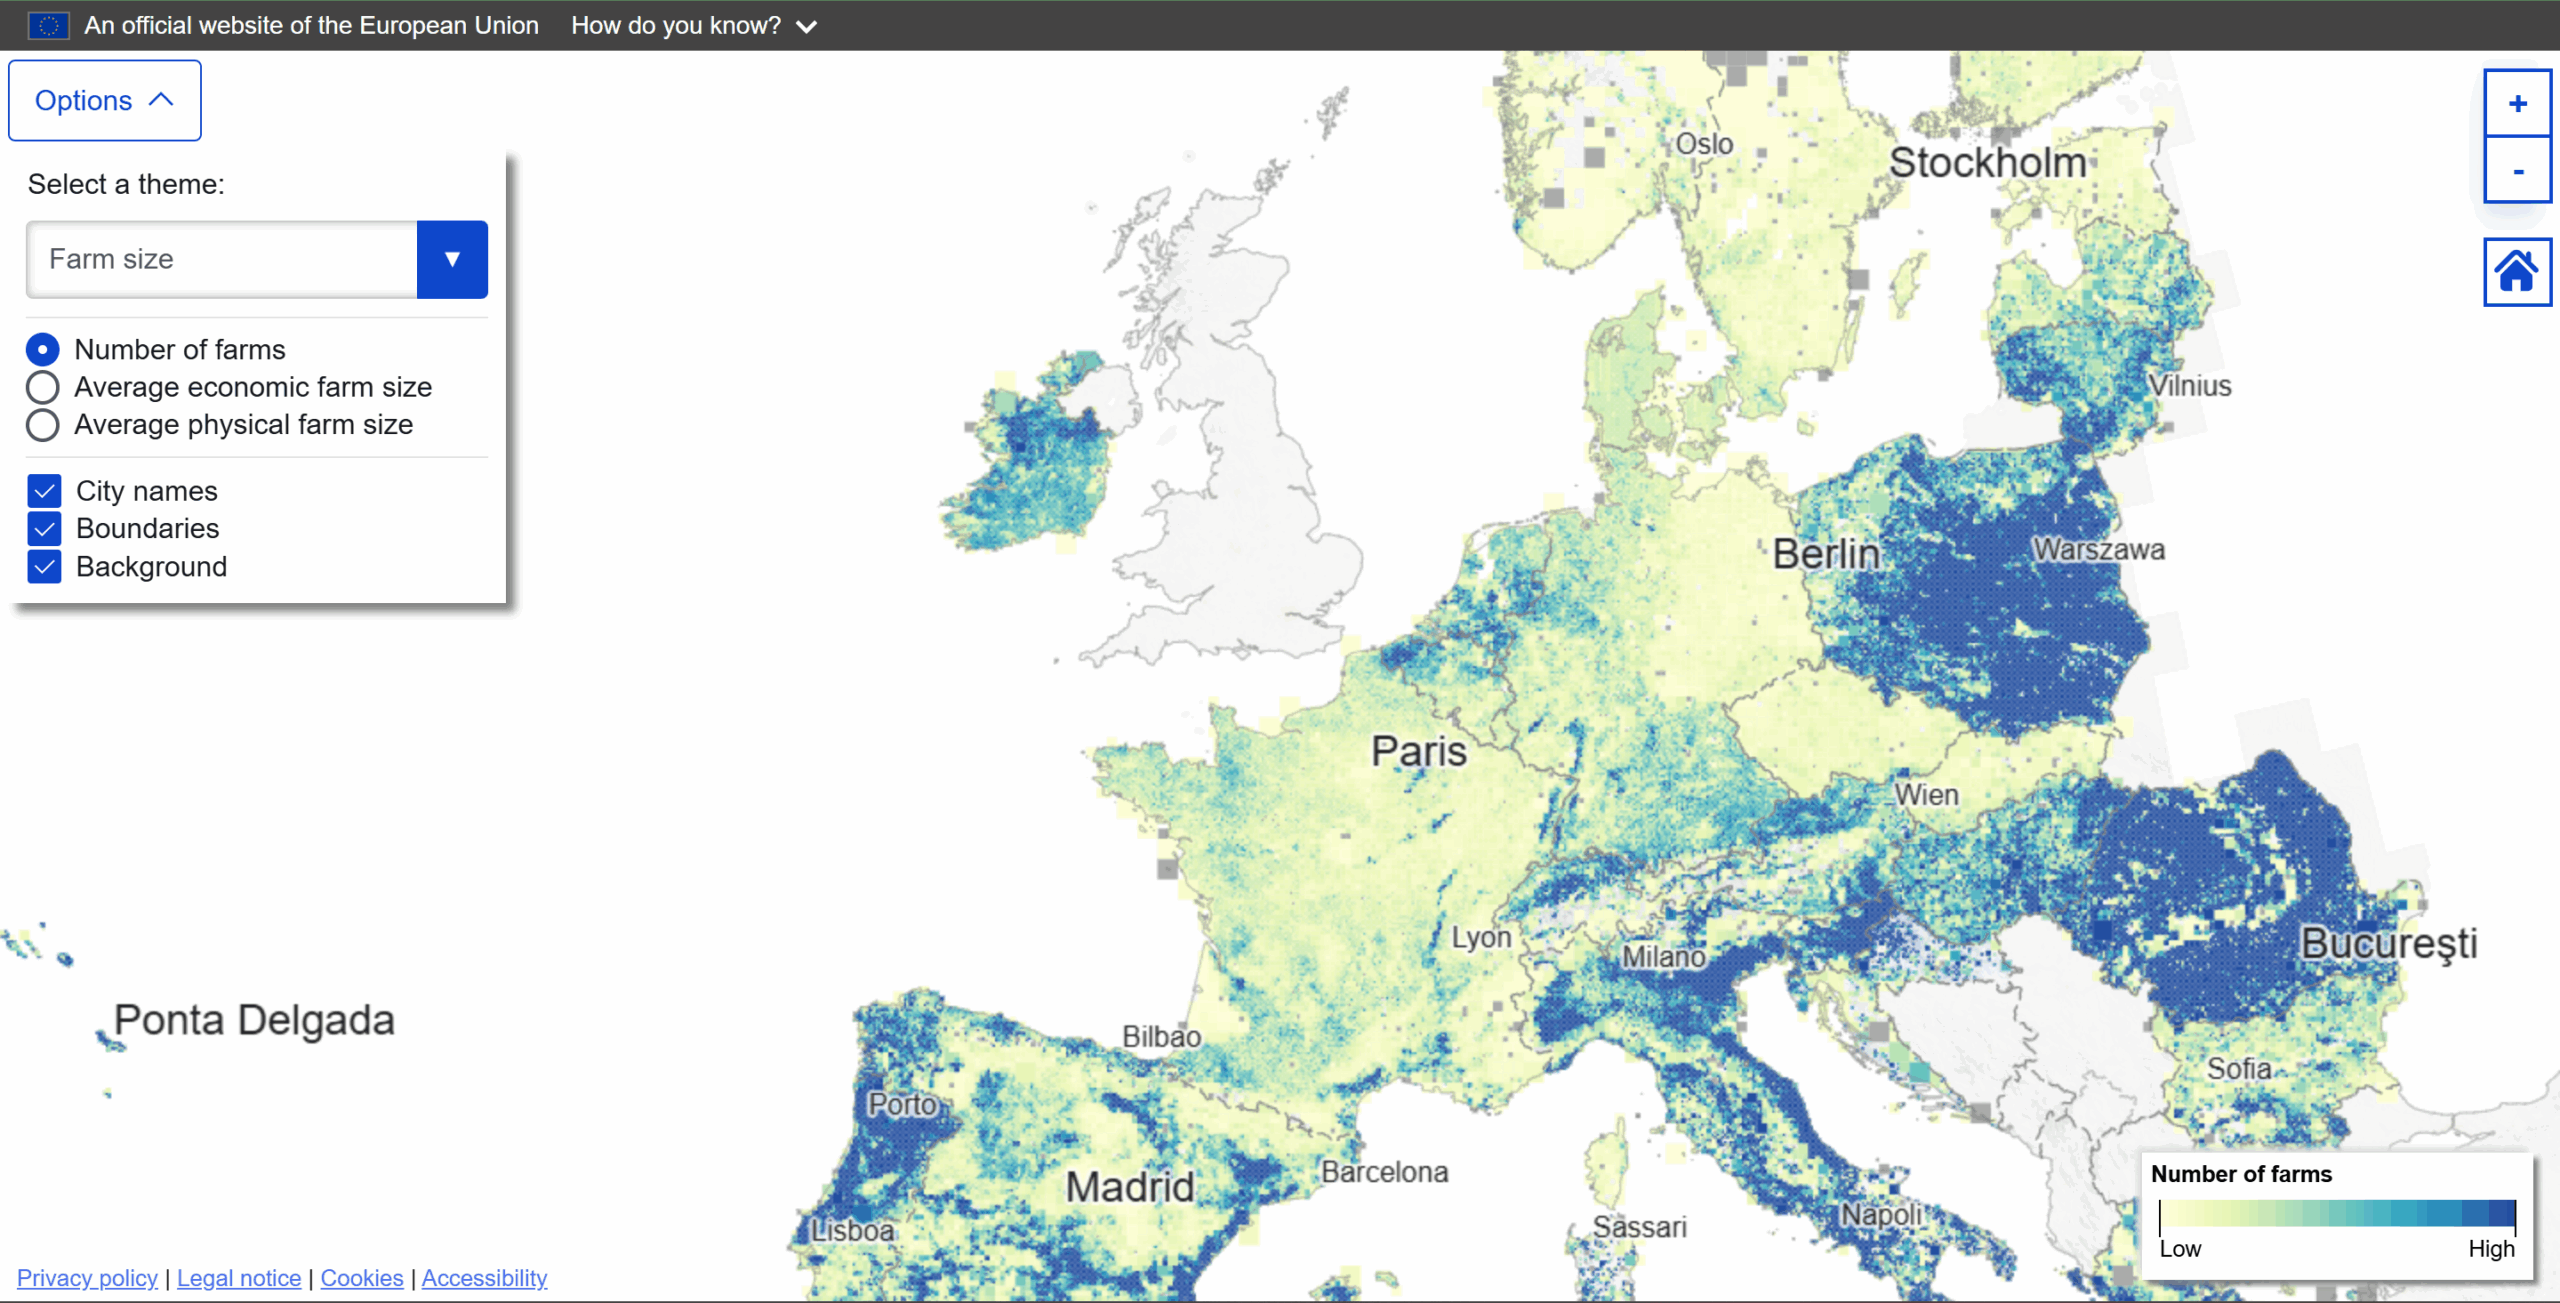Choose Average physical farm size
Viewport: 2560px width, 1303px height.
43,425
